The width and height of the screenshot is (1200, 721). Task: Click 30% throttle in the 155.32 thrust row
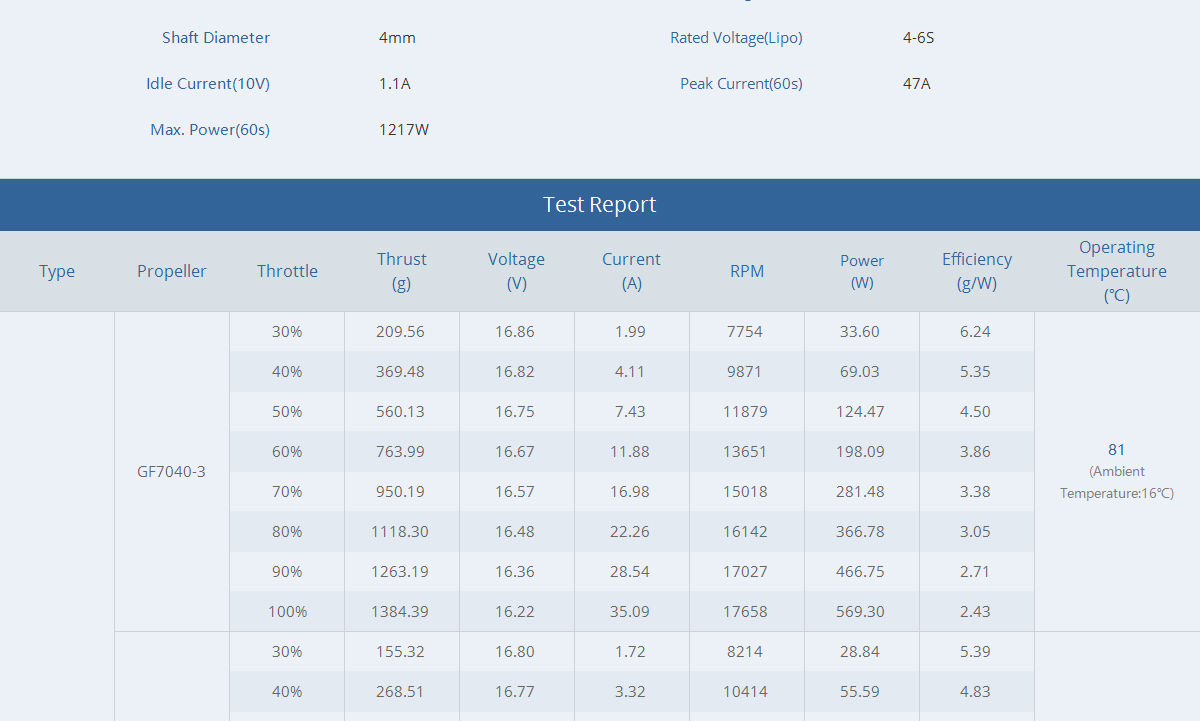pos(287,651)
